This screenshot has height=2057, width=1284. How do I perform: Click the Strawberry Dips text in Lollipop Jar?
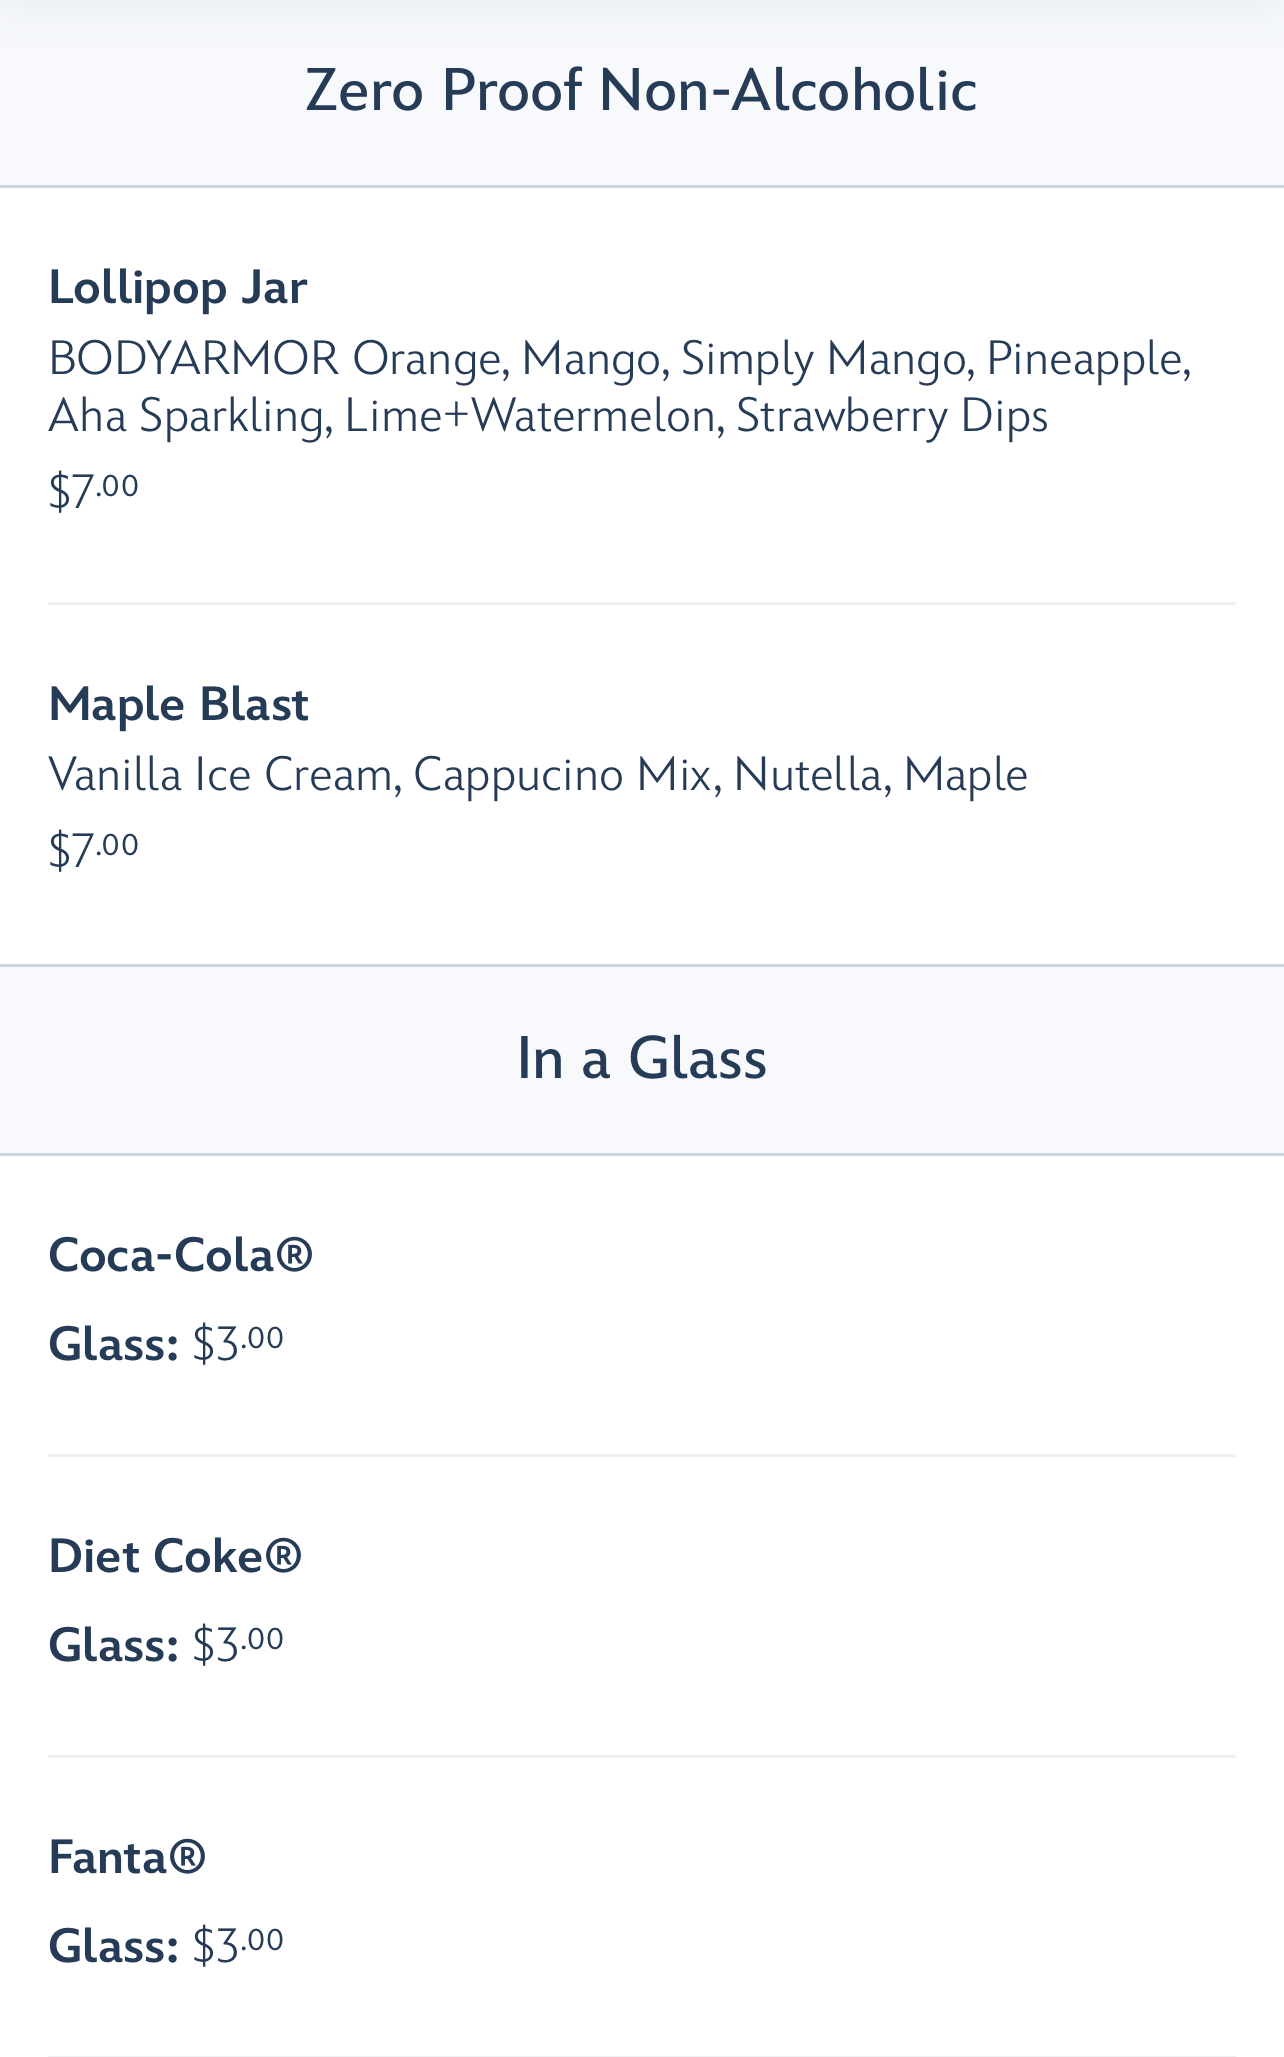click(x=892, y=417)
